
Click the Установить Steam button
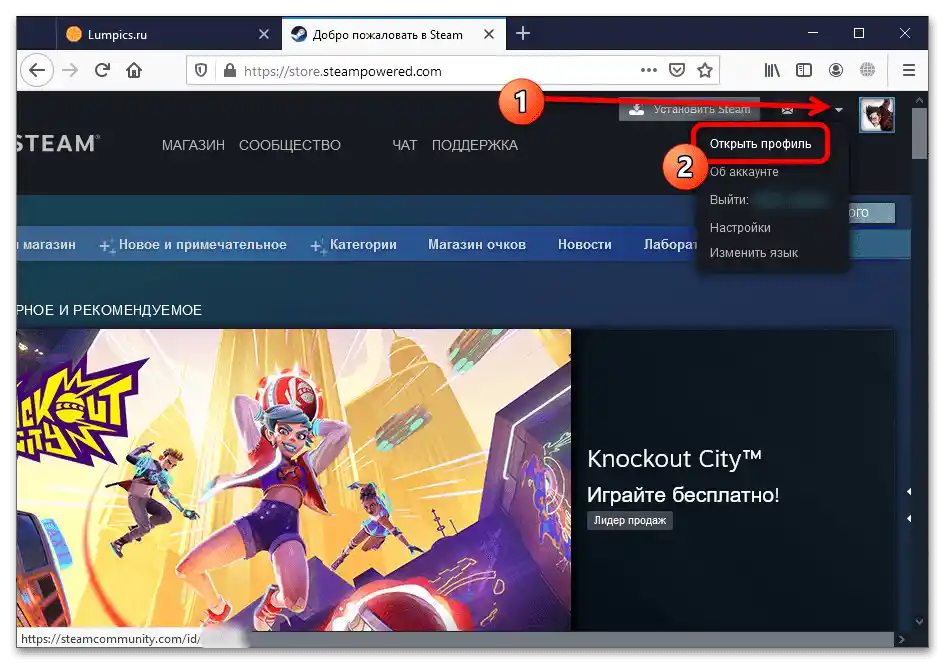(x=689, y=109)
